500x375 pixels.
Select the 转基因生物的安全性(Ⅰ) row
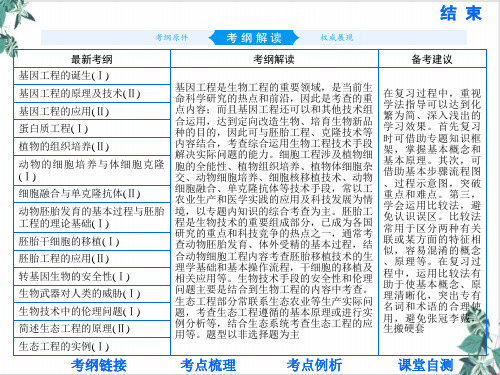[x=92, y=276]
